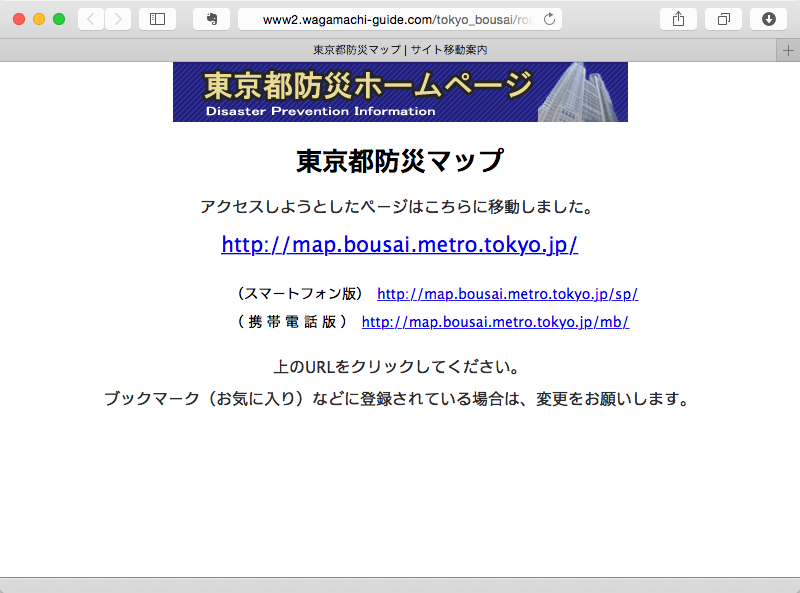Viewport: 800px width, 593px height.
Task: Click the bookmark notice text ブックマーク(お気に入り)
Action: [x=204, y=398]
